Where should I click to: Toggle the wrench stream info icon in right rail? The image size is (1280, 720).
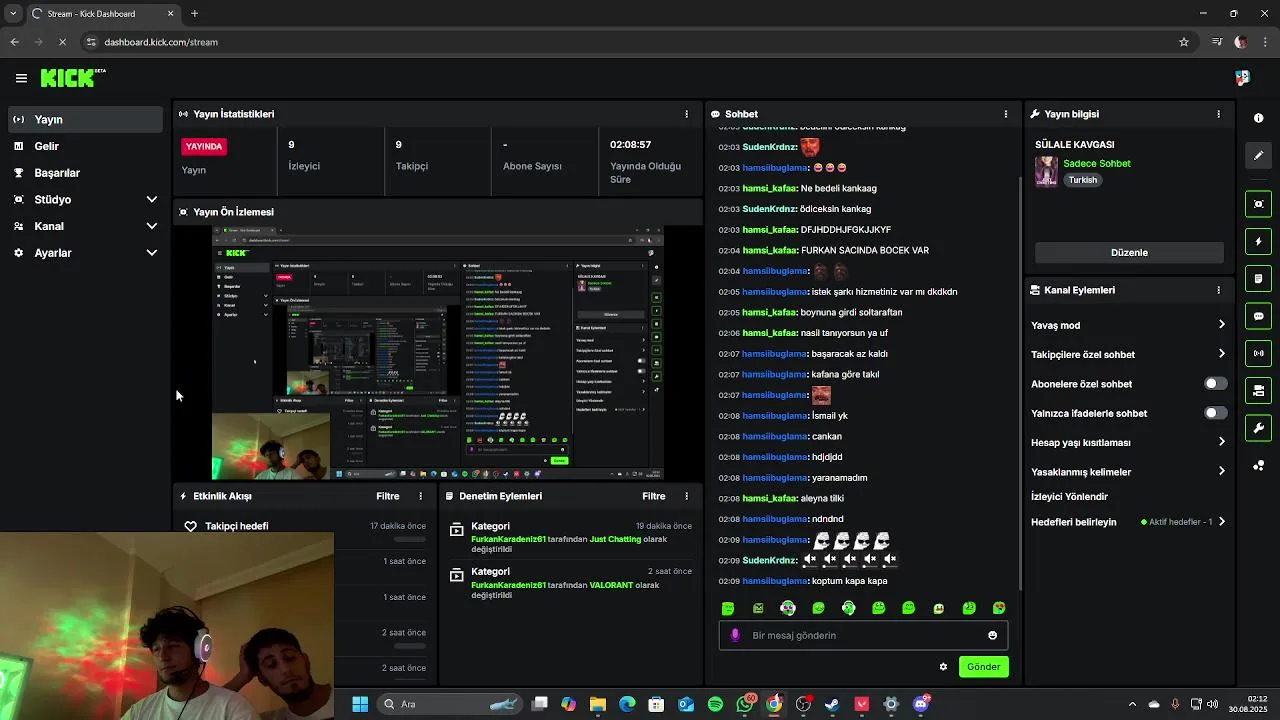pyautogui.click(x=1258, y=428)
